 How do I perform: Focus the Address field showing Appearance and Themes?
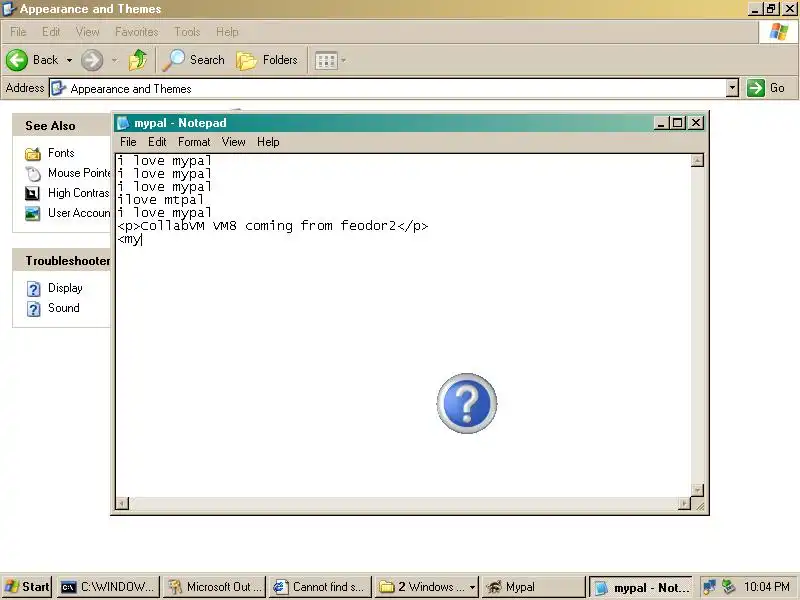click(388, 88)
